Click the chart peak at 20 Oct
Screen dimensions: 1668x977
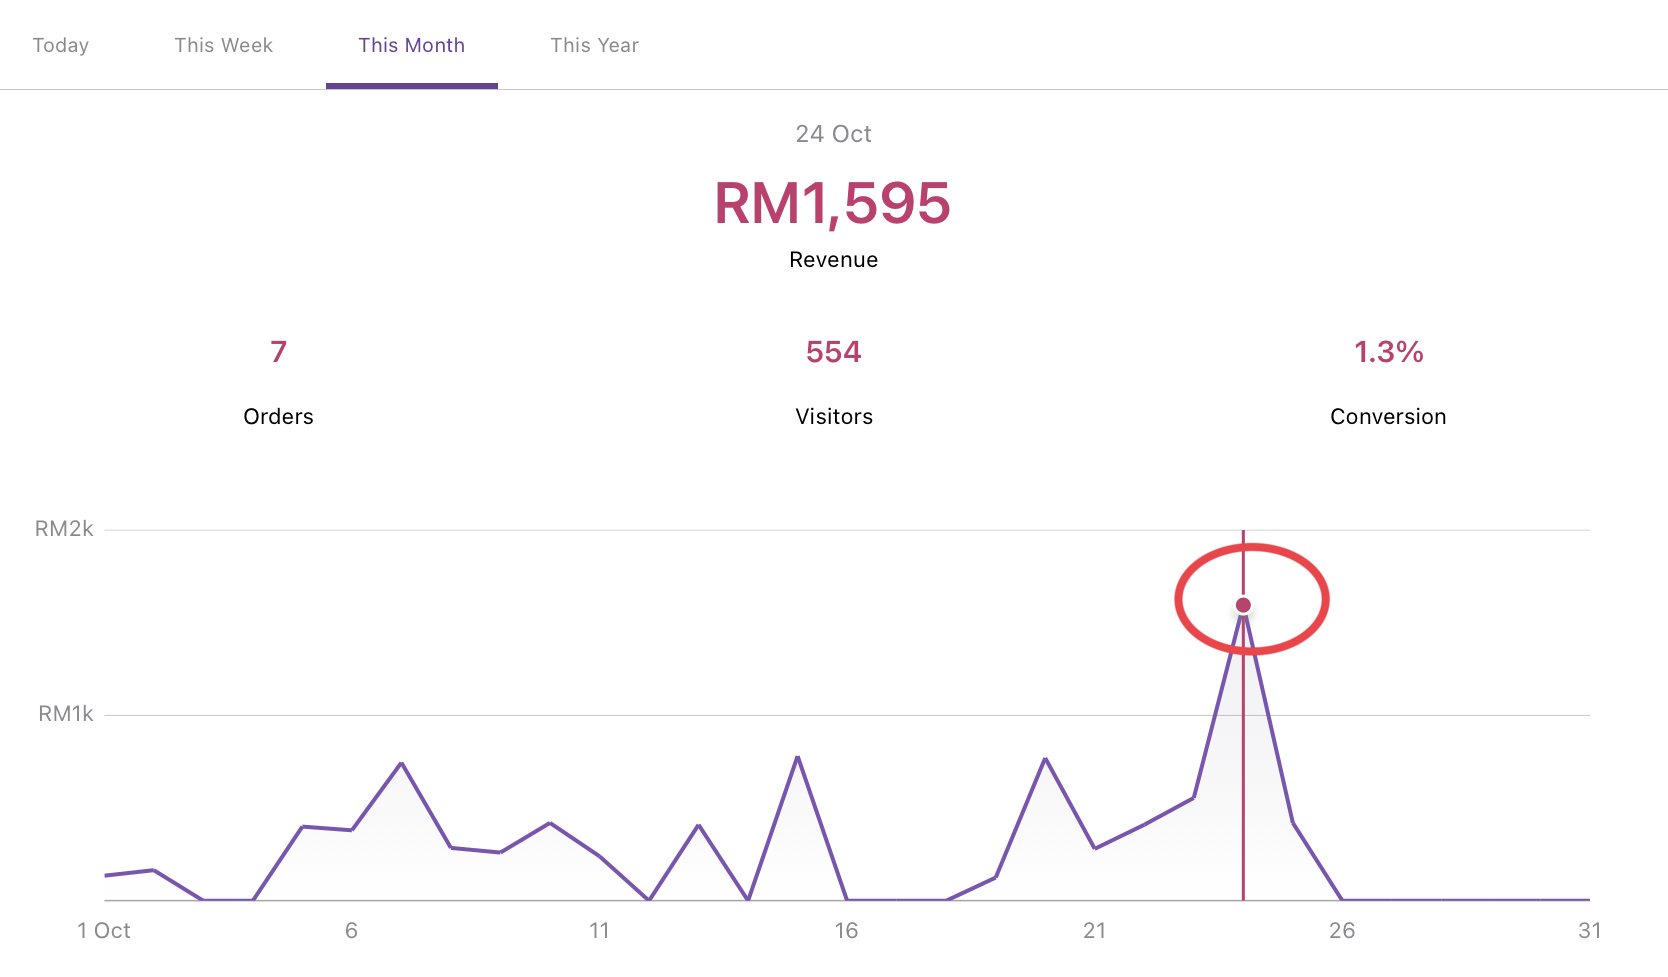(x=1045, y=759)
